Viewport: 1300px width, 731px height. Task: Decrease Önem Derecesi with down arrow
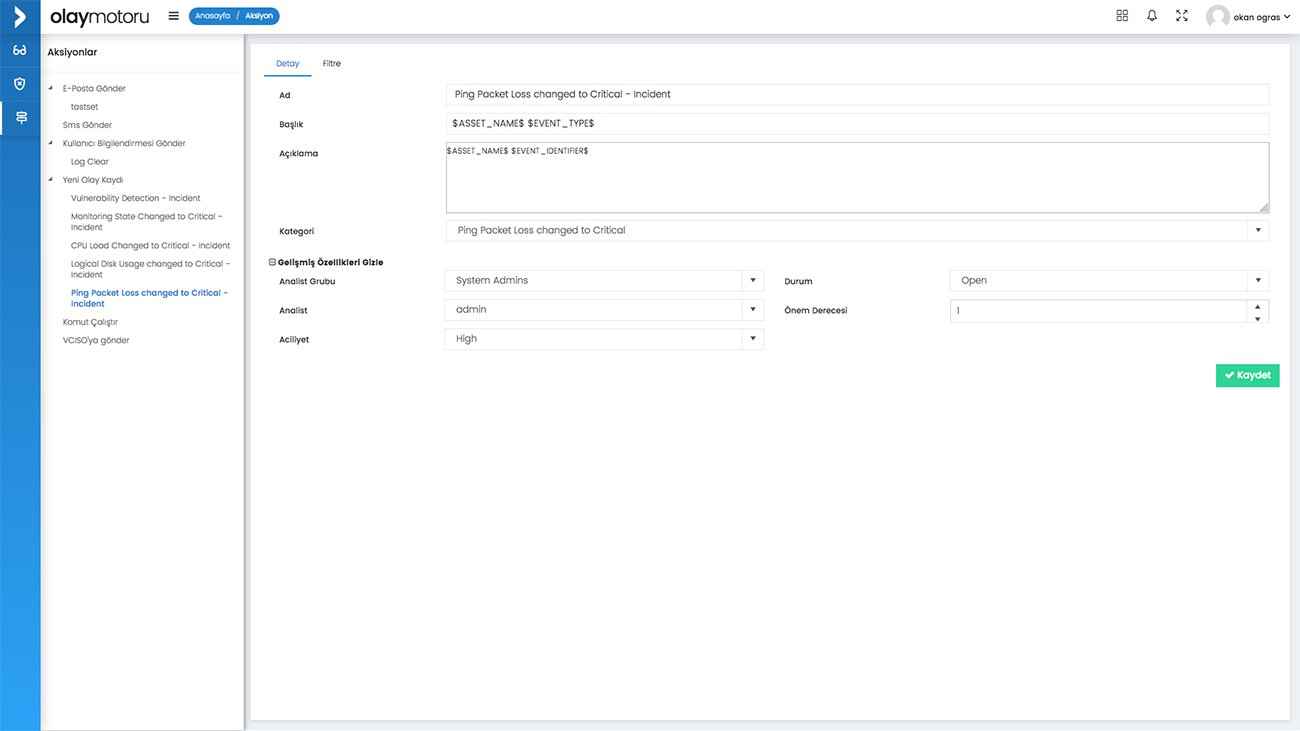point(1257,318)
